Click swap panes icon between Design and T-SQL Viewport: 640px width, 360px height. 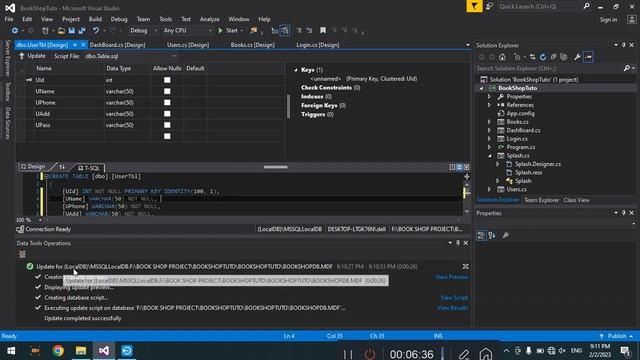click(62, 167)
